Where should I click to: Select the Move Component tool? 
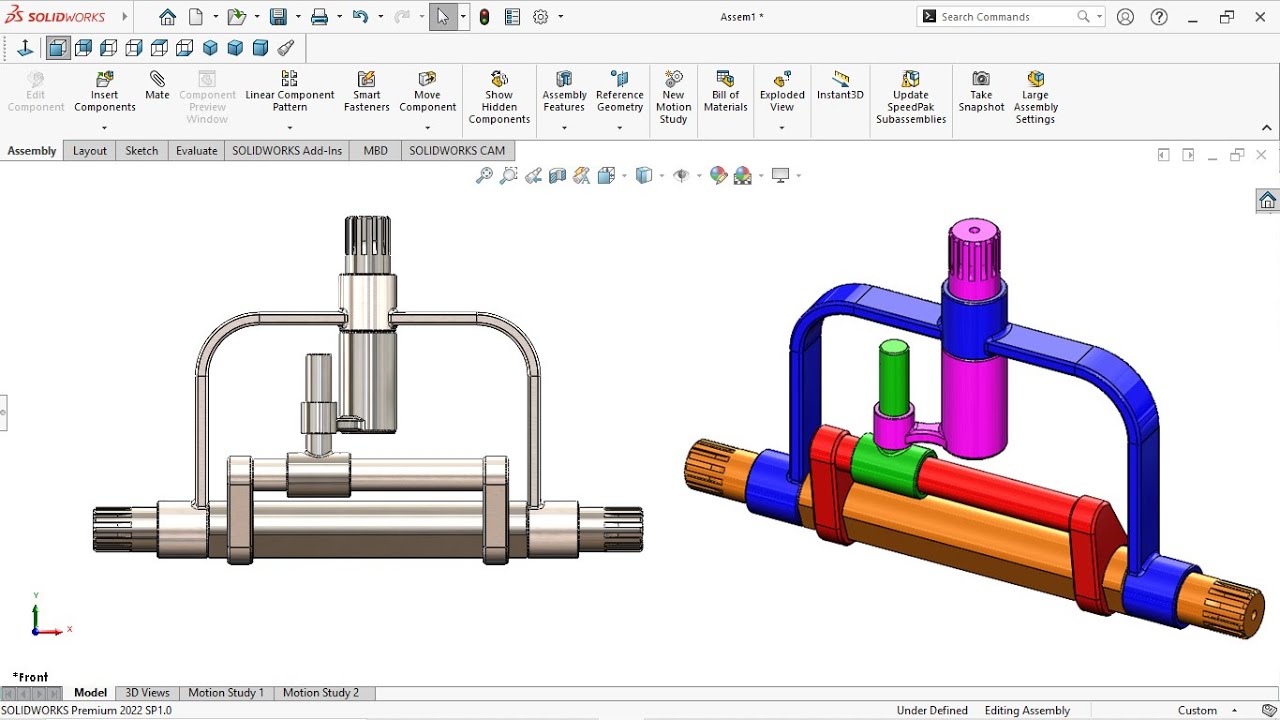(427, 92)
